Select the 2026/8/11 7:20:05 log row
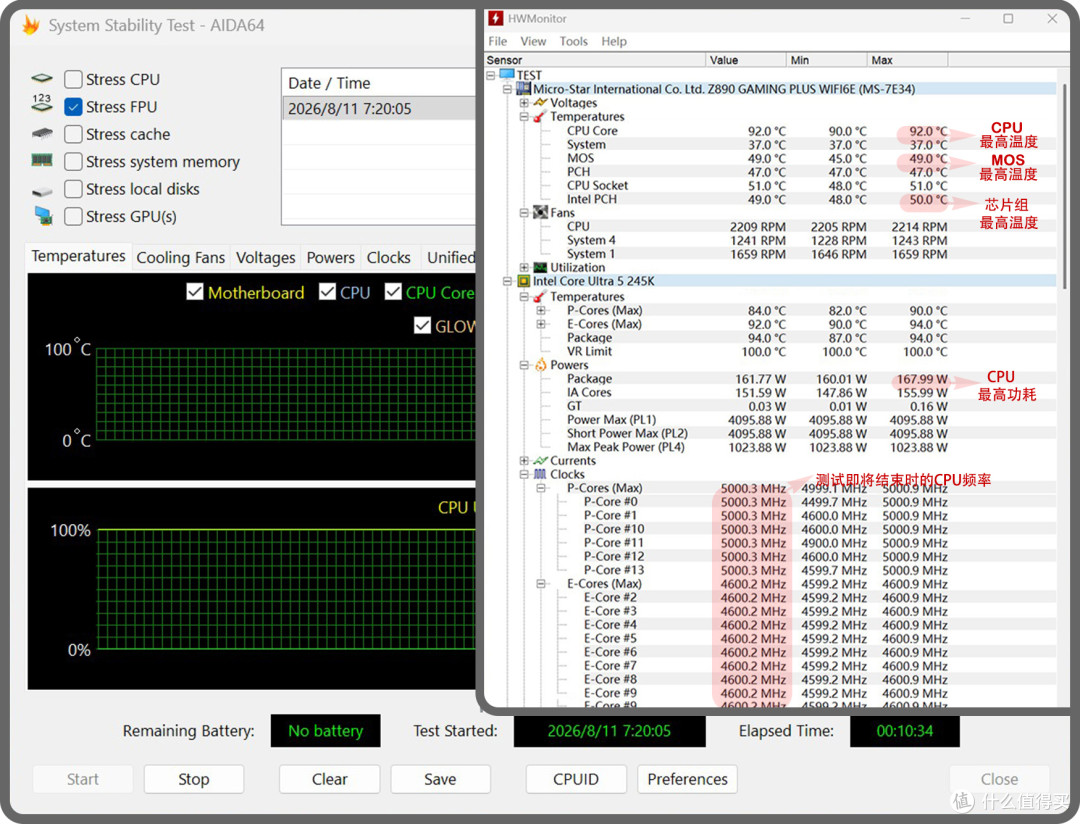 tap(378, 109)
